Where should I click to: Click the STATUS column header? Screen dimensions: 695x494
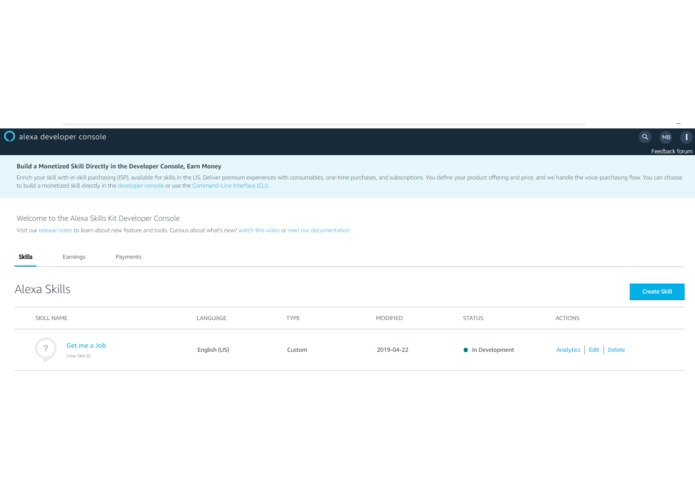tap(473, 318)
